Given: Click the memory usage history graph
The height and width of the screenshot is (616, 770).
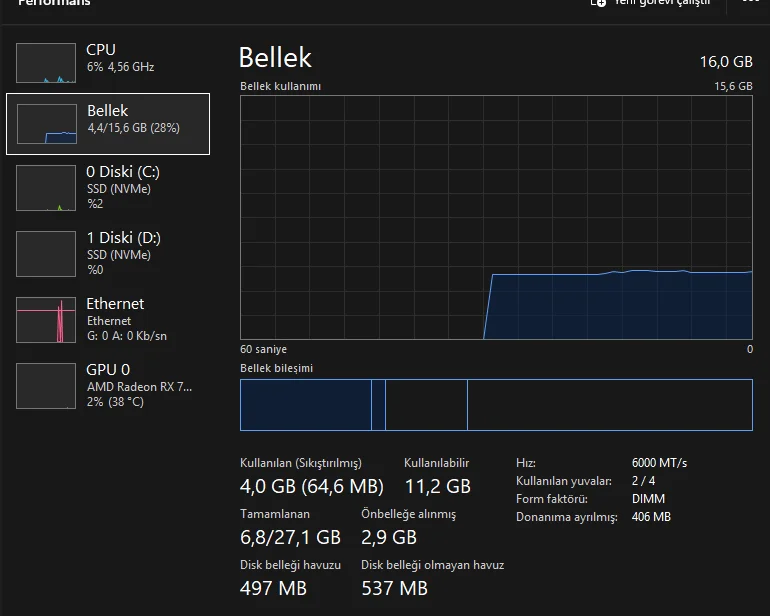Looking at the screenshot, I should click(x=496, y=217).
